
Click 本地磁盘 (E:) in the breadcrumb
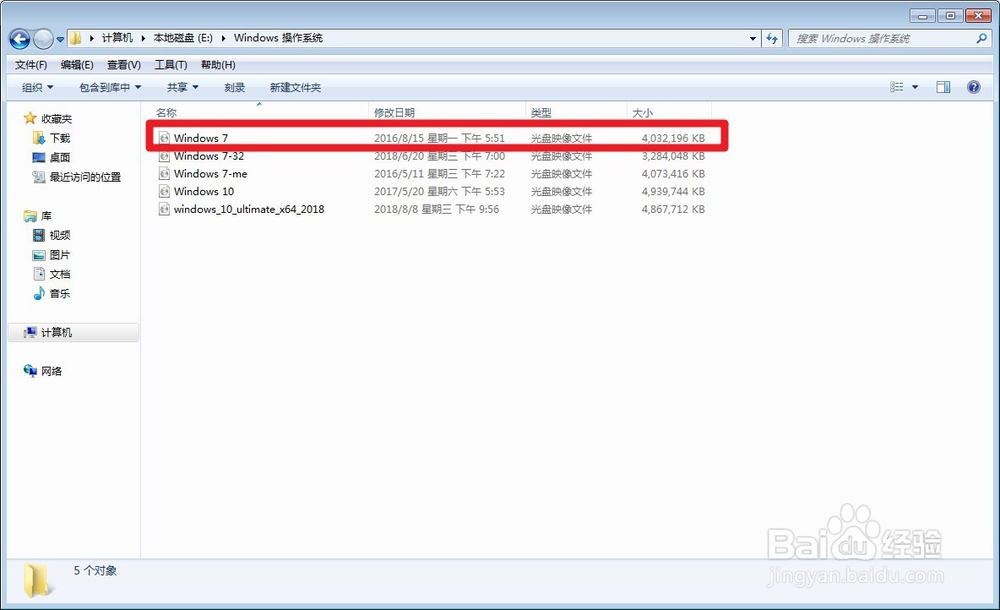click(x=183, y=38)
